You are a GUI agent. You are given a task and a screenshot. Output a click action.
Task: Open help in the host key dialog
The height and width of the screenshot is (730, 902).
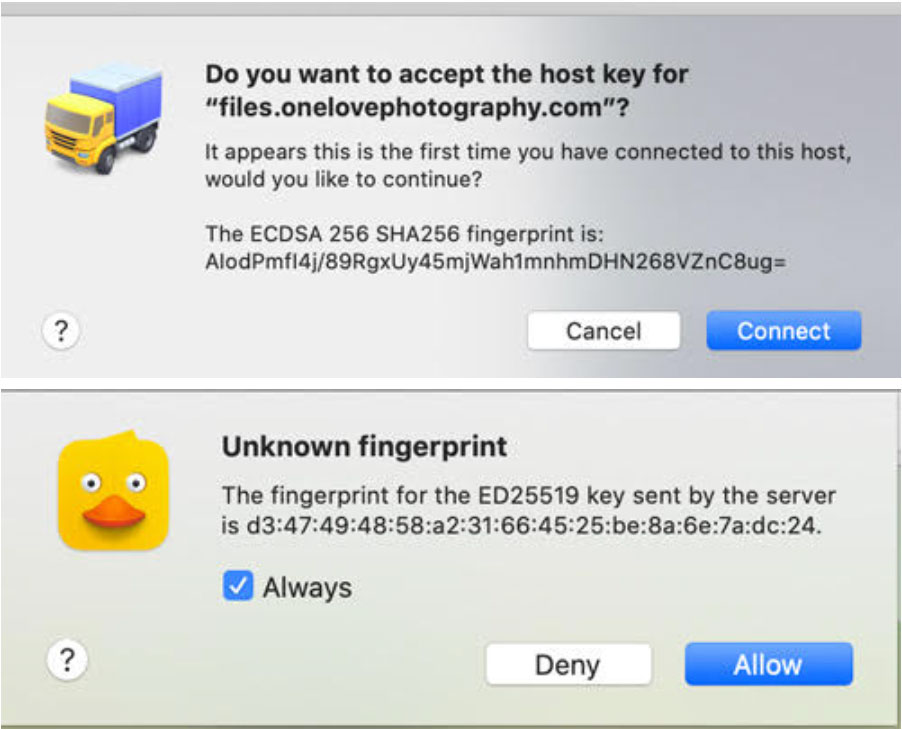click(x=61, y=331)
